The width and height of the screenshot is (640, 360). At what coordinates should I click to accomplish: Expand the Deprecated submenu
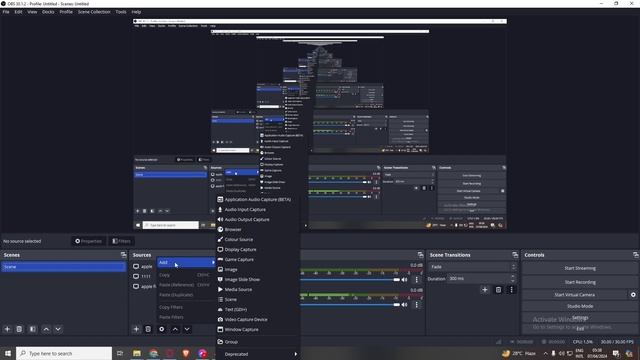258,354
